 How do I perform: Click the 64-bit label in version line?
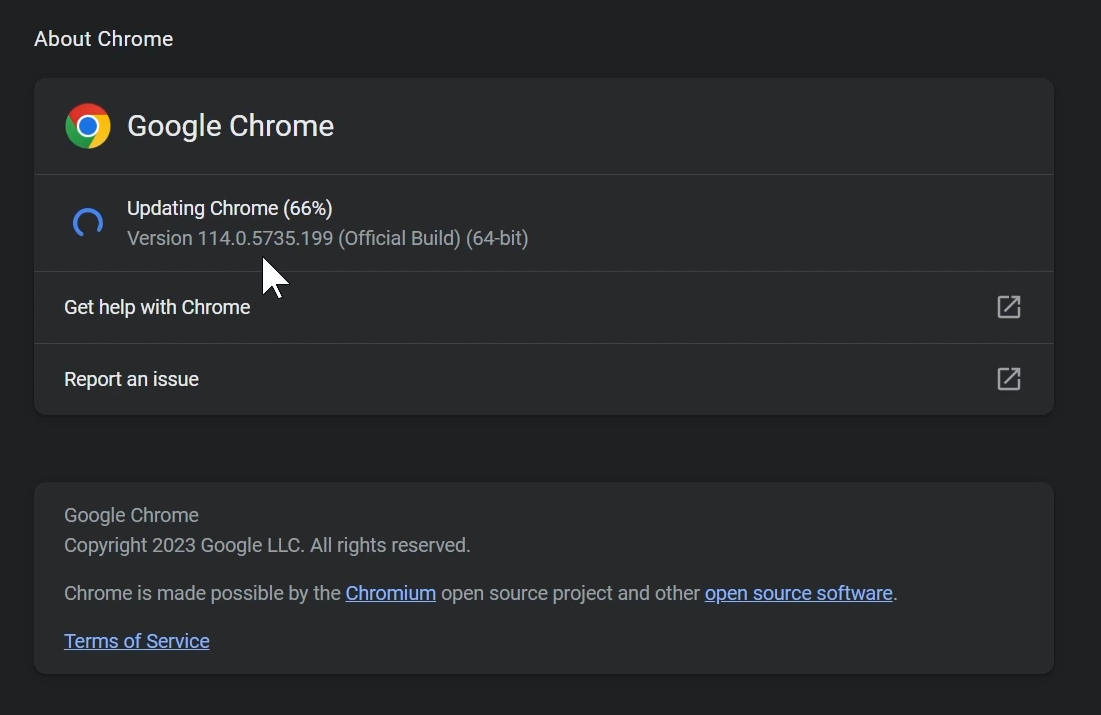click(x=497, y=238)
